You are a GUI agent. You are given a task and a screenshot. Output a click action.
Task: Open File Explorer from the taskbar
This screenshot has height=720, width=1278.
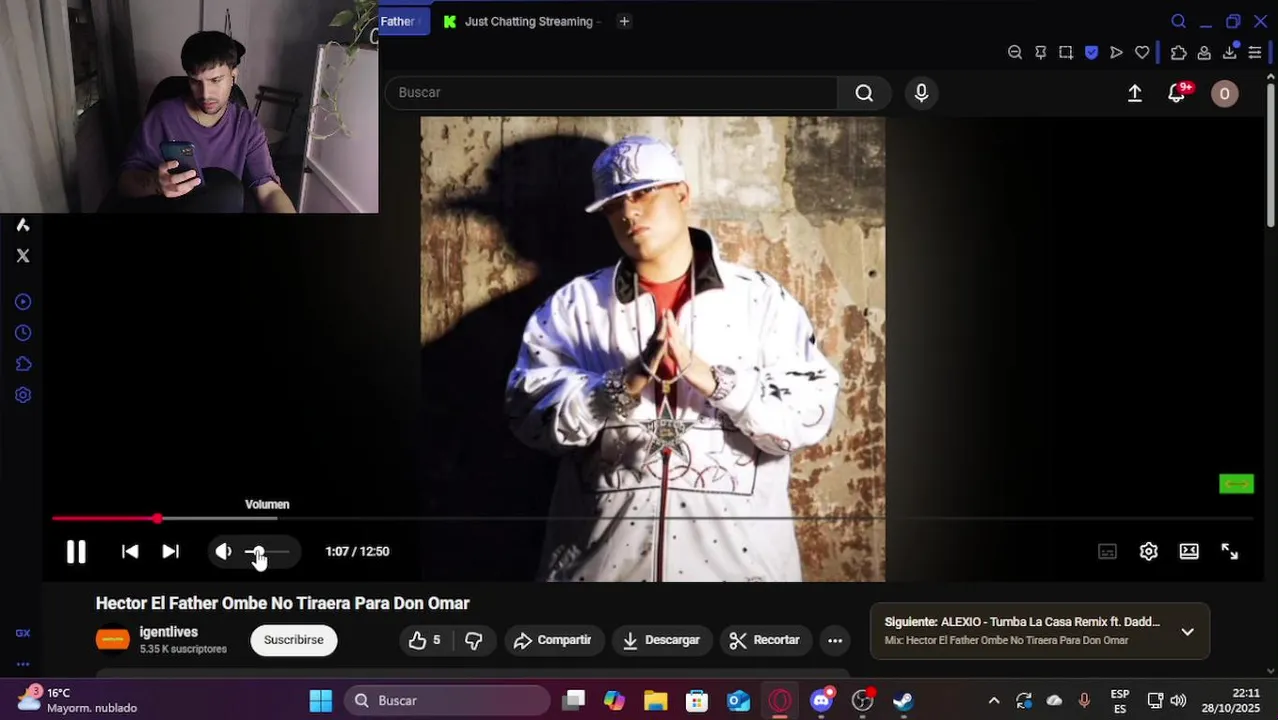(655, 701)
